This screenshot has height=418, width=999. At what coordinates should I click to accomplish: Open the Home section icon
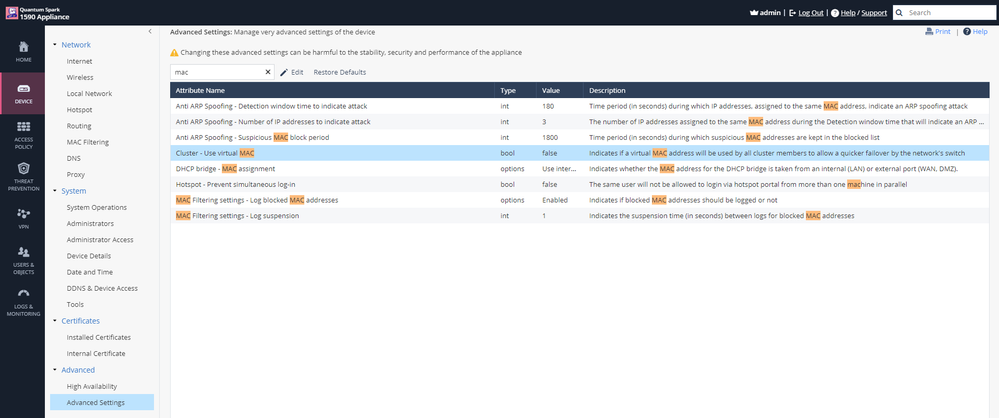click(23, 47)
